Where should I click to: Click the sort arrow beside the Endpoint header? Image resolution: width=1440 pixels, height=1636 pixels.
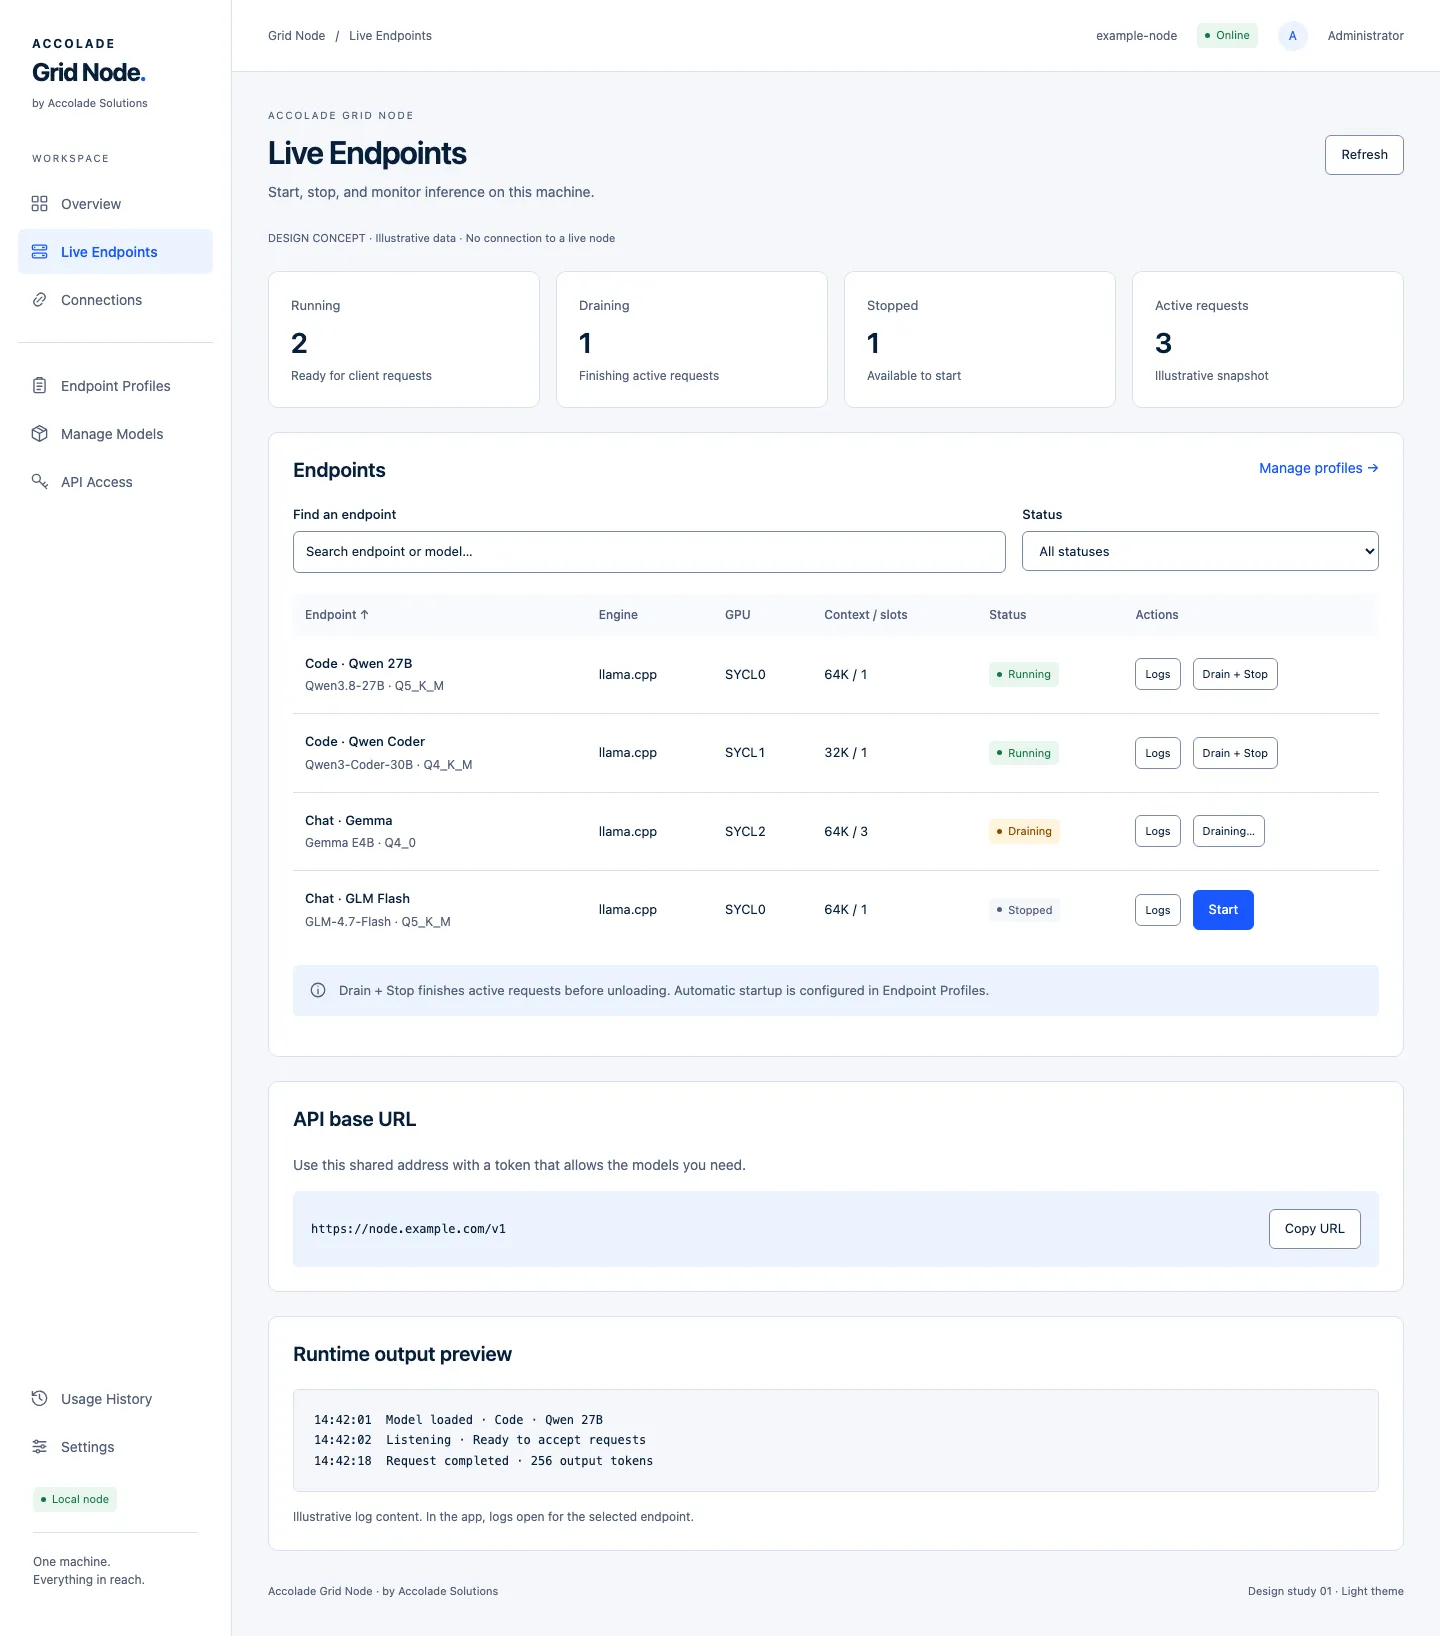[365, 615]
